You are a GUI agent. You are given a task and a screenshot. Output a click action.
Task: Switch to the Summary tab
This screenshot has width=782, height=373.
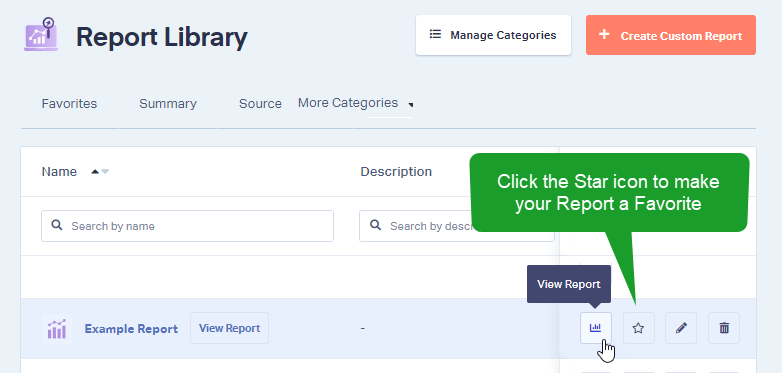click(168, 104)
